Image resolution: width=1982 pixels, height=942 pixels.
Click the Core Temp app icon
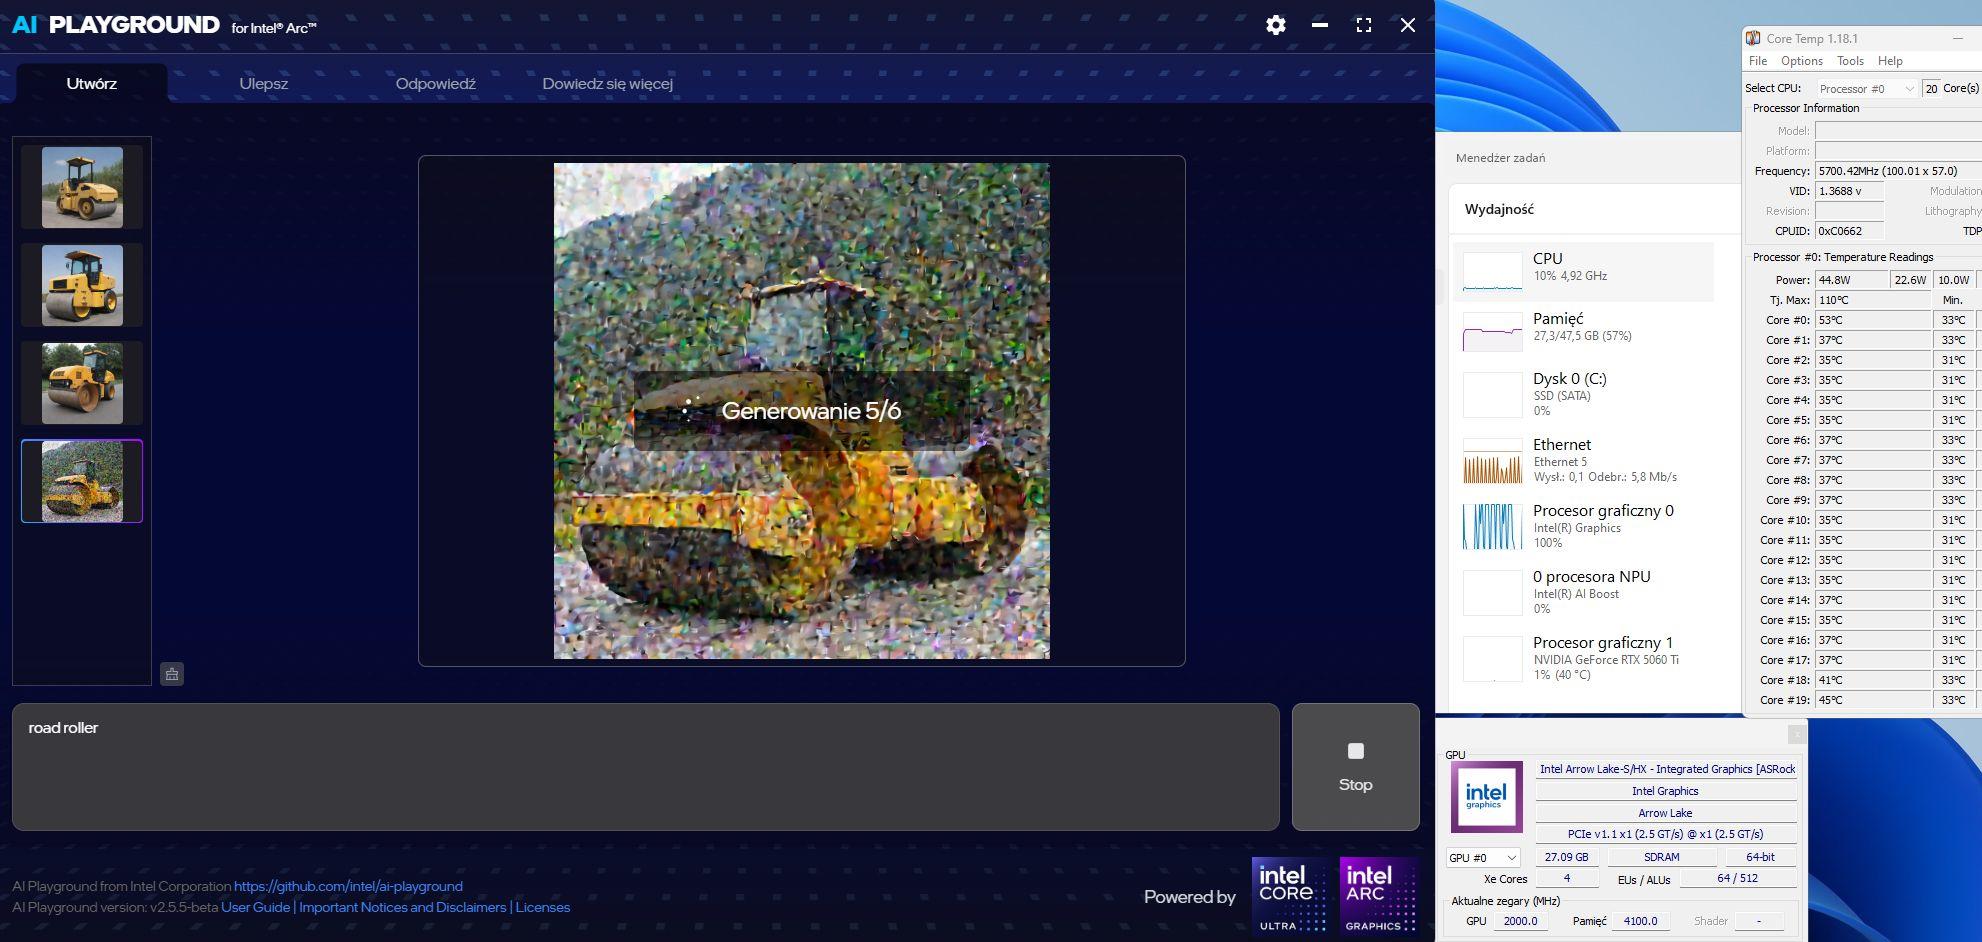coord(1753,38)
